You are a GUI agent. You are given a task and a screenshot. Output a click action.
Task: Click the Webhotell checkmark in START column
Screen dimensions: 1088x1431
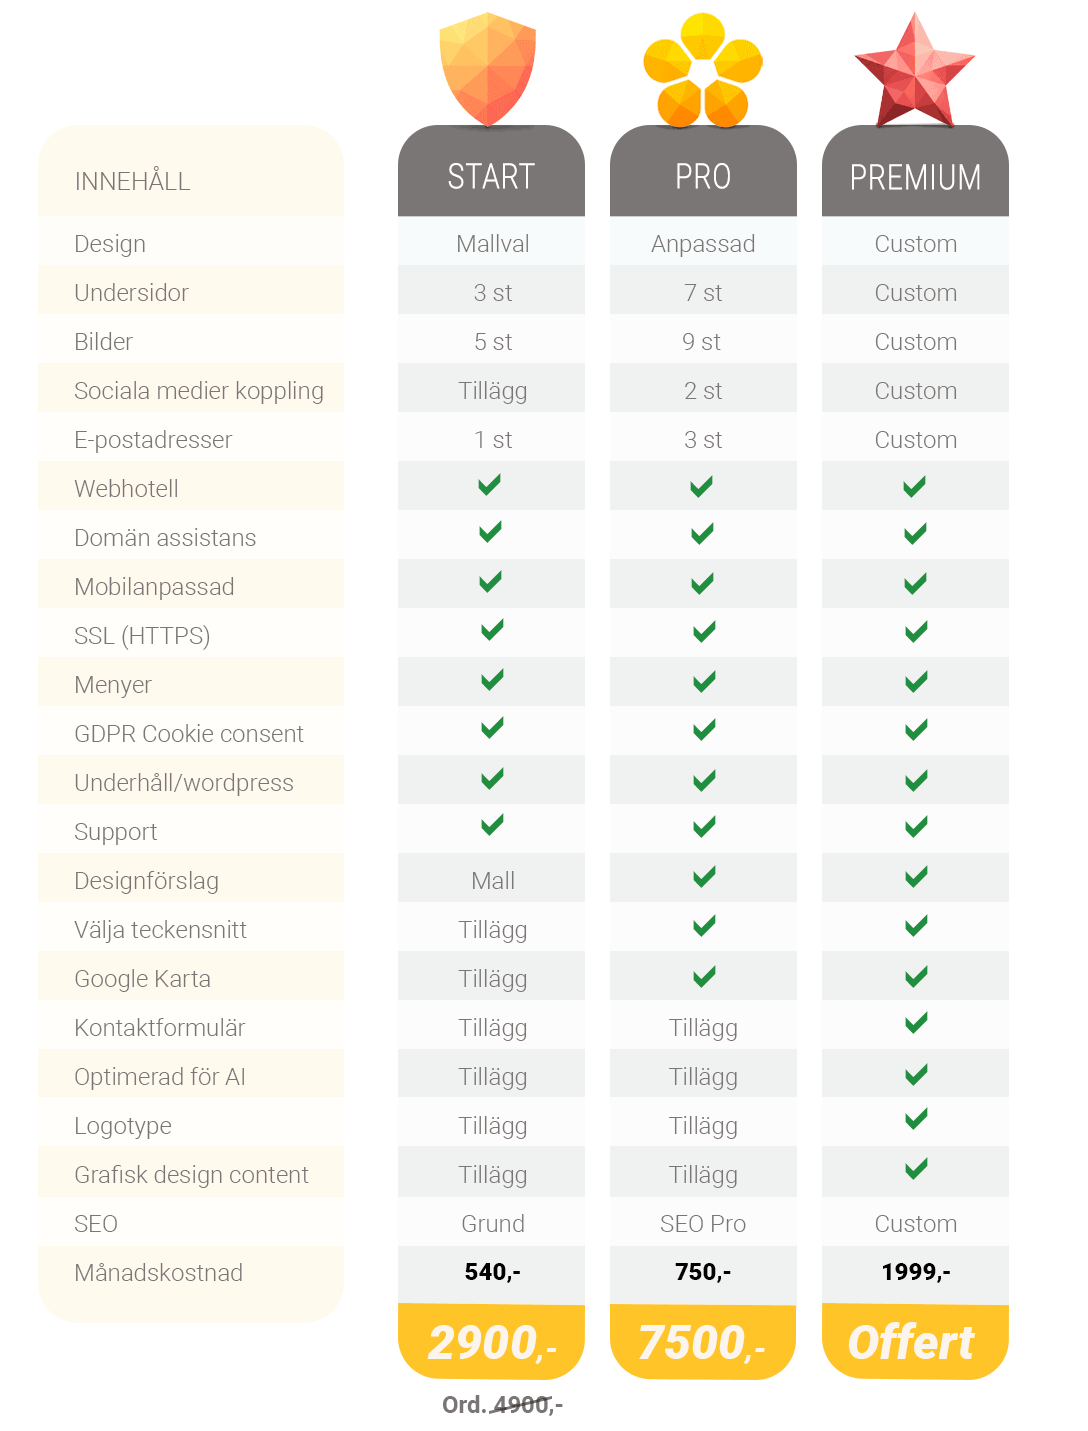click(490, 485)
